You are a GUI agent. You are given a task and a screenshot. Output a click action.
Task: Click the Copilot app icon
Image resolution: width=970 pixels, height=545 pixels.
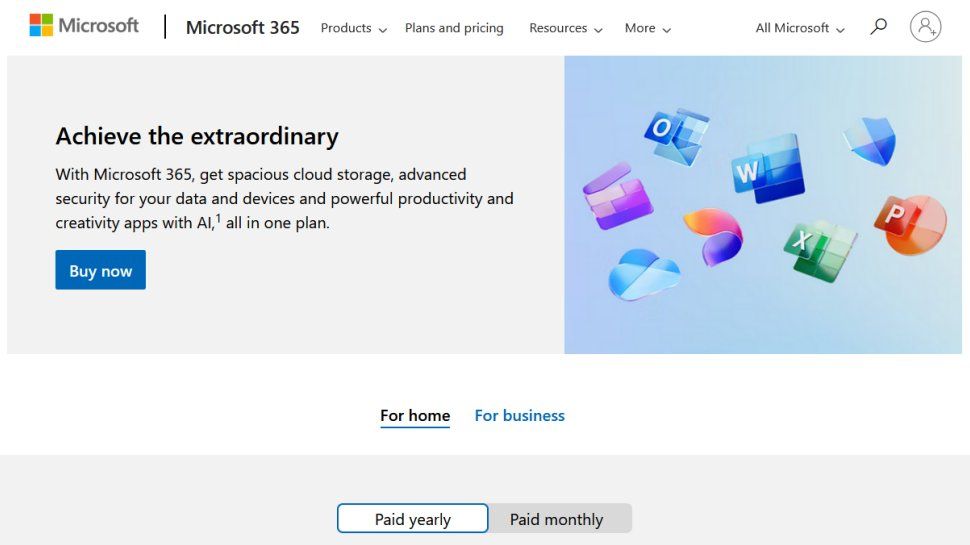coord(713,235)
